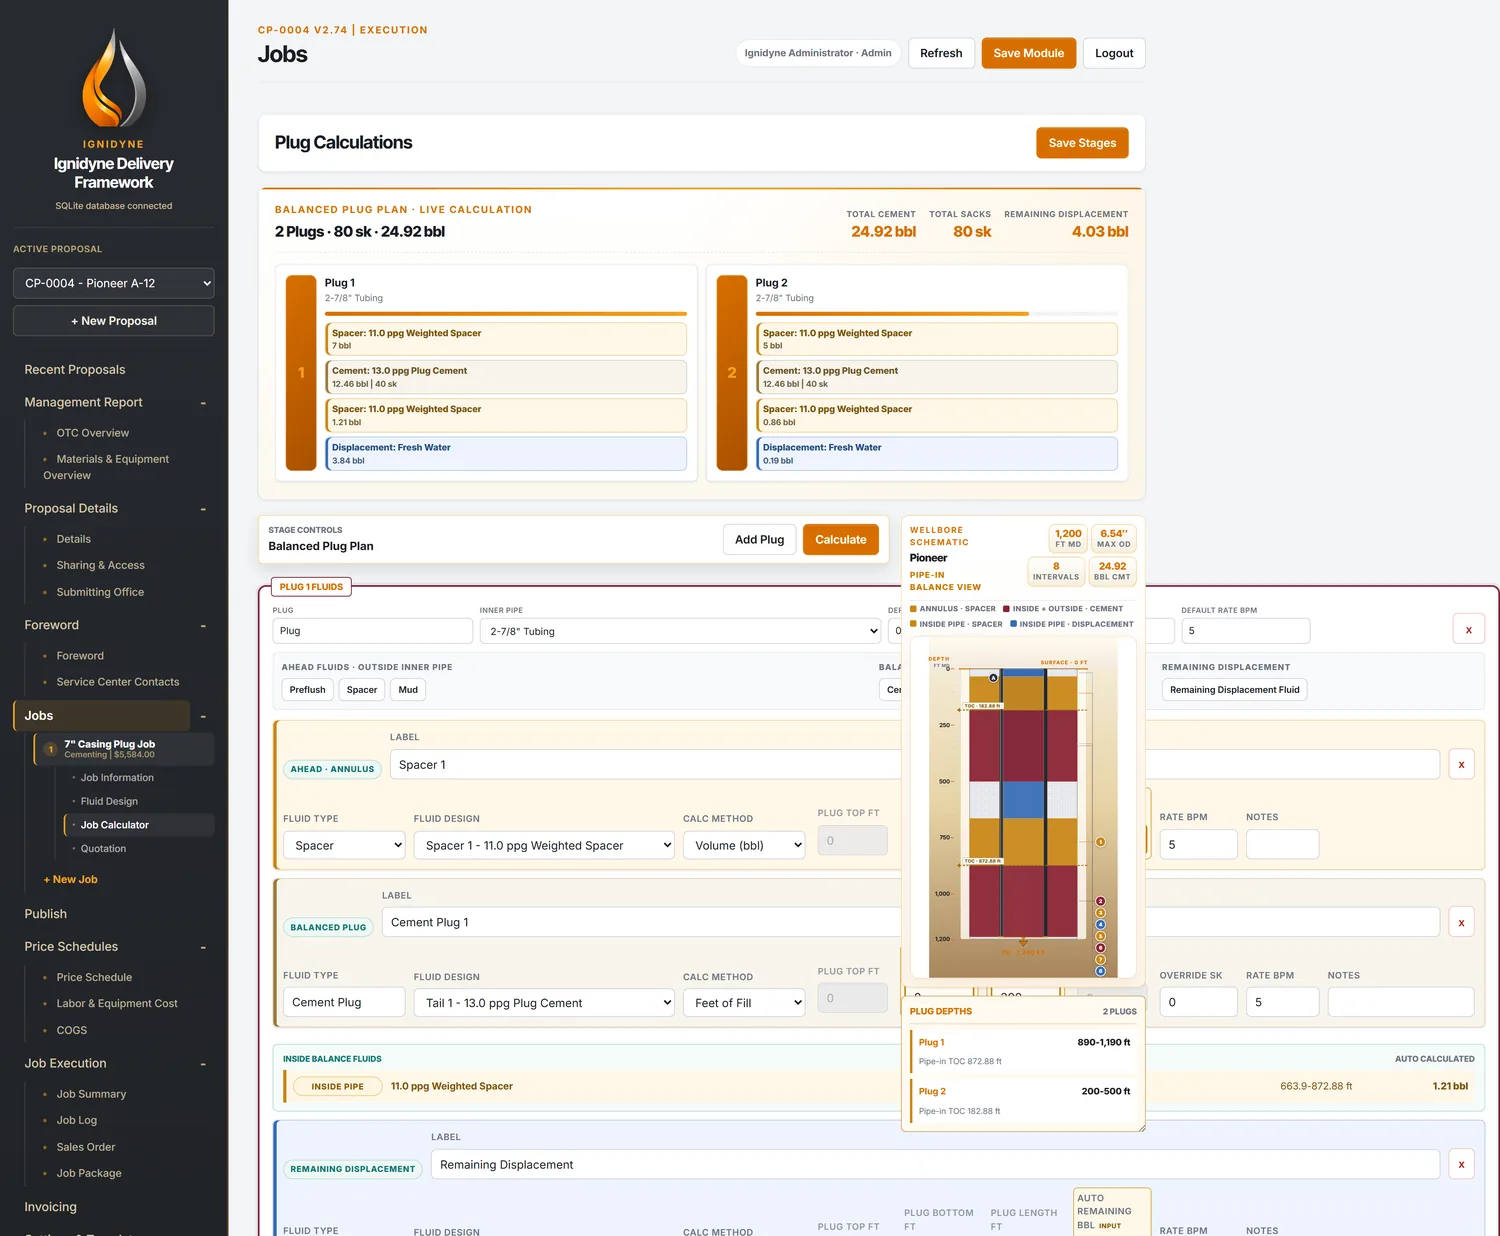
Task: Click the orange Calculate button
Action: pos(840,539)
